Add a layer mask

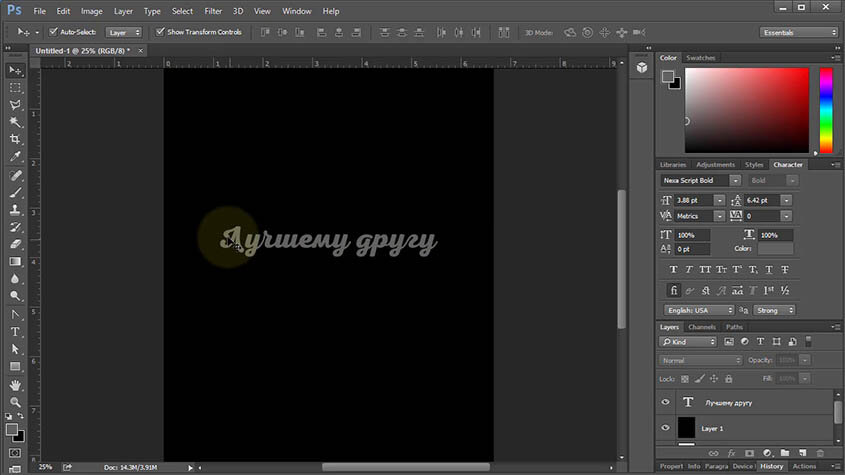tap(749, 453)
